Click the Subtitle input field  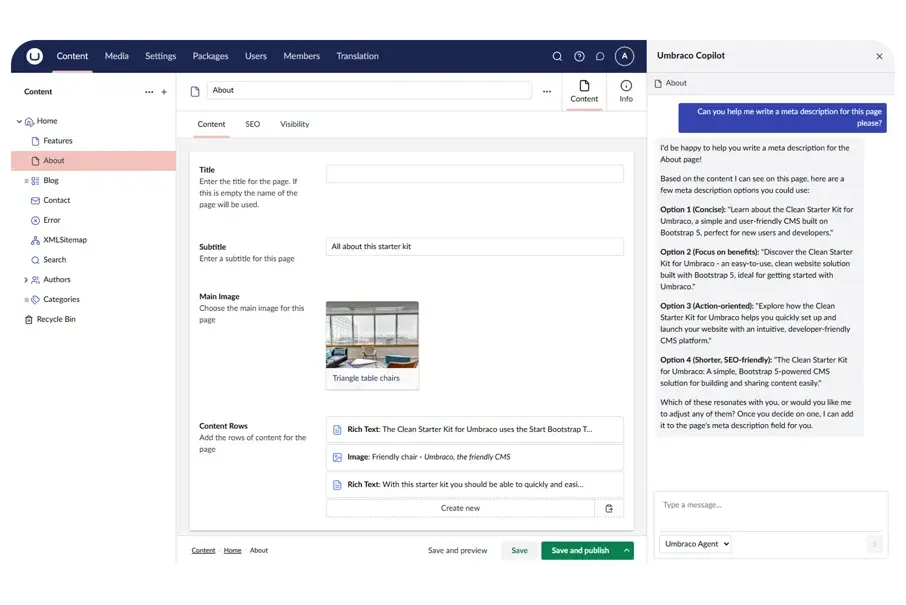pyautogui.click(x=475, y=247)
